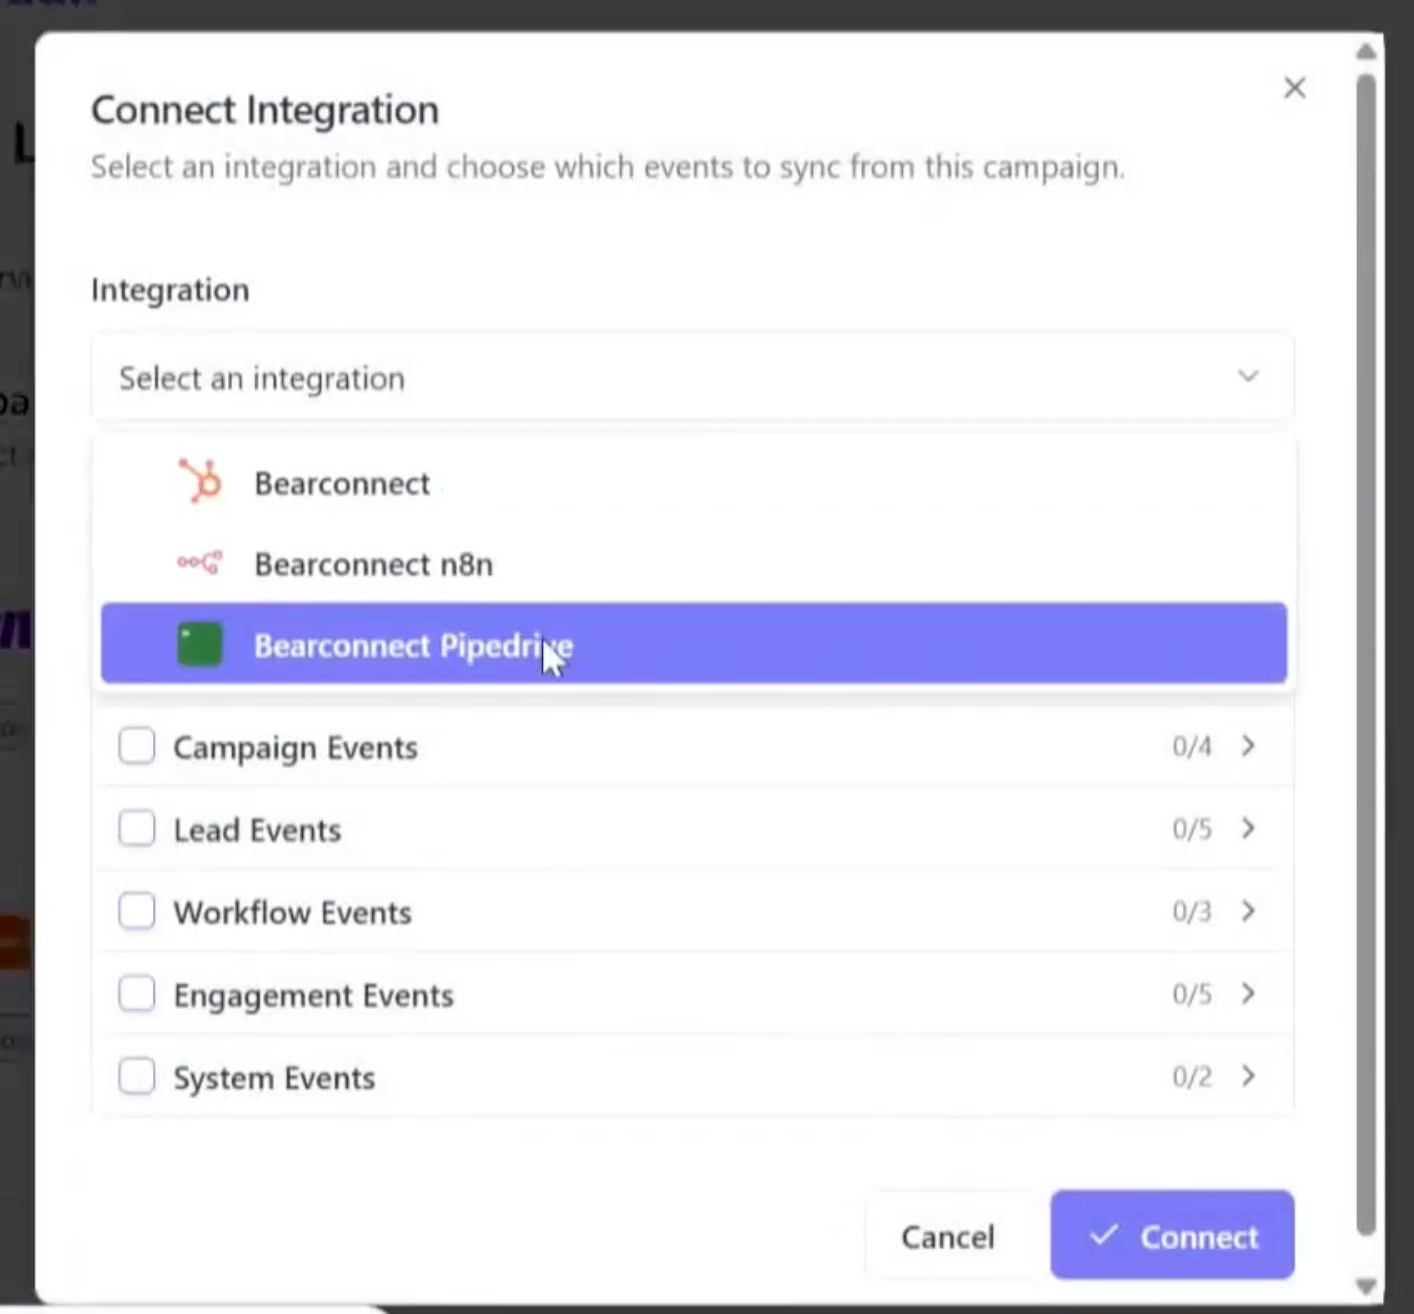Click the dialog's vertical scrollbar thumb
This screenshot has height=1314, width=1414.
tap(1366, 650)
